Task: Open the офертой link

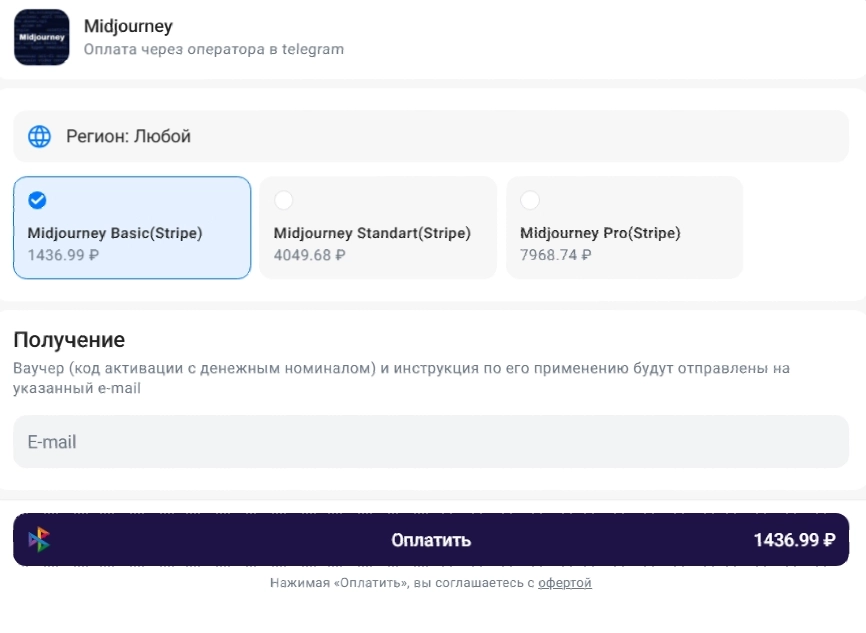Action: 565,583
